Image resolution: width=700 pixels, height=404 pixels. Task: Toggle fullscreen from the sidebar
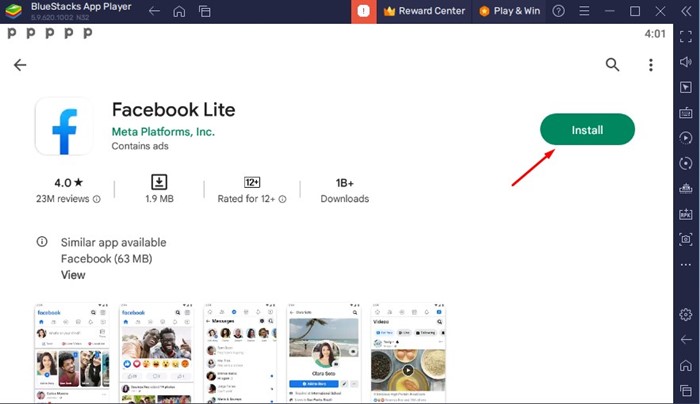(686, 36)
